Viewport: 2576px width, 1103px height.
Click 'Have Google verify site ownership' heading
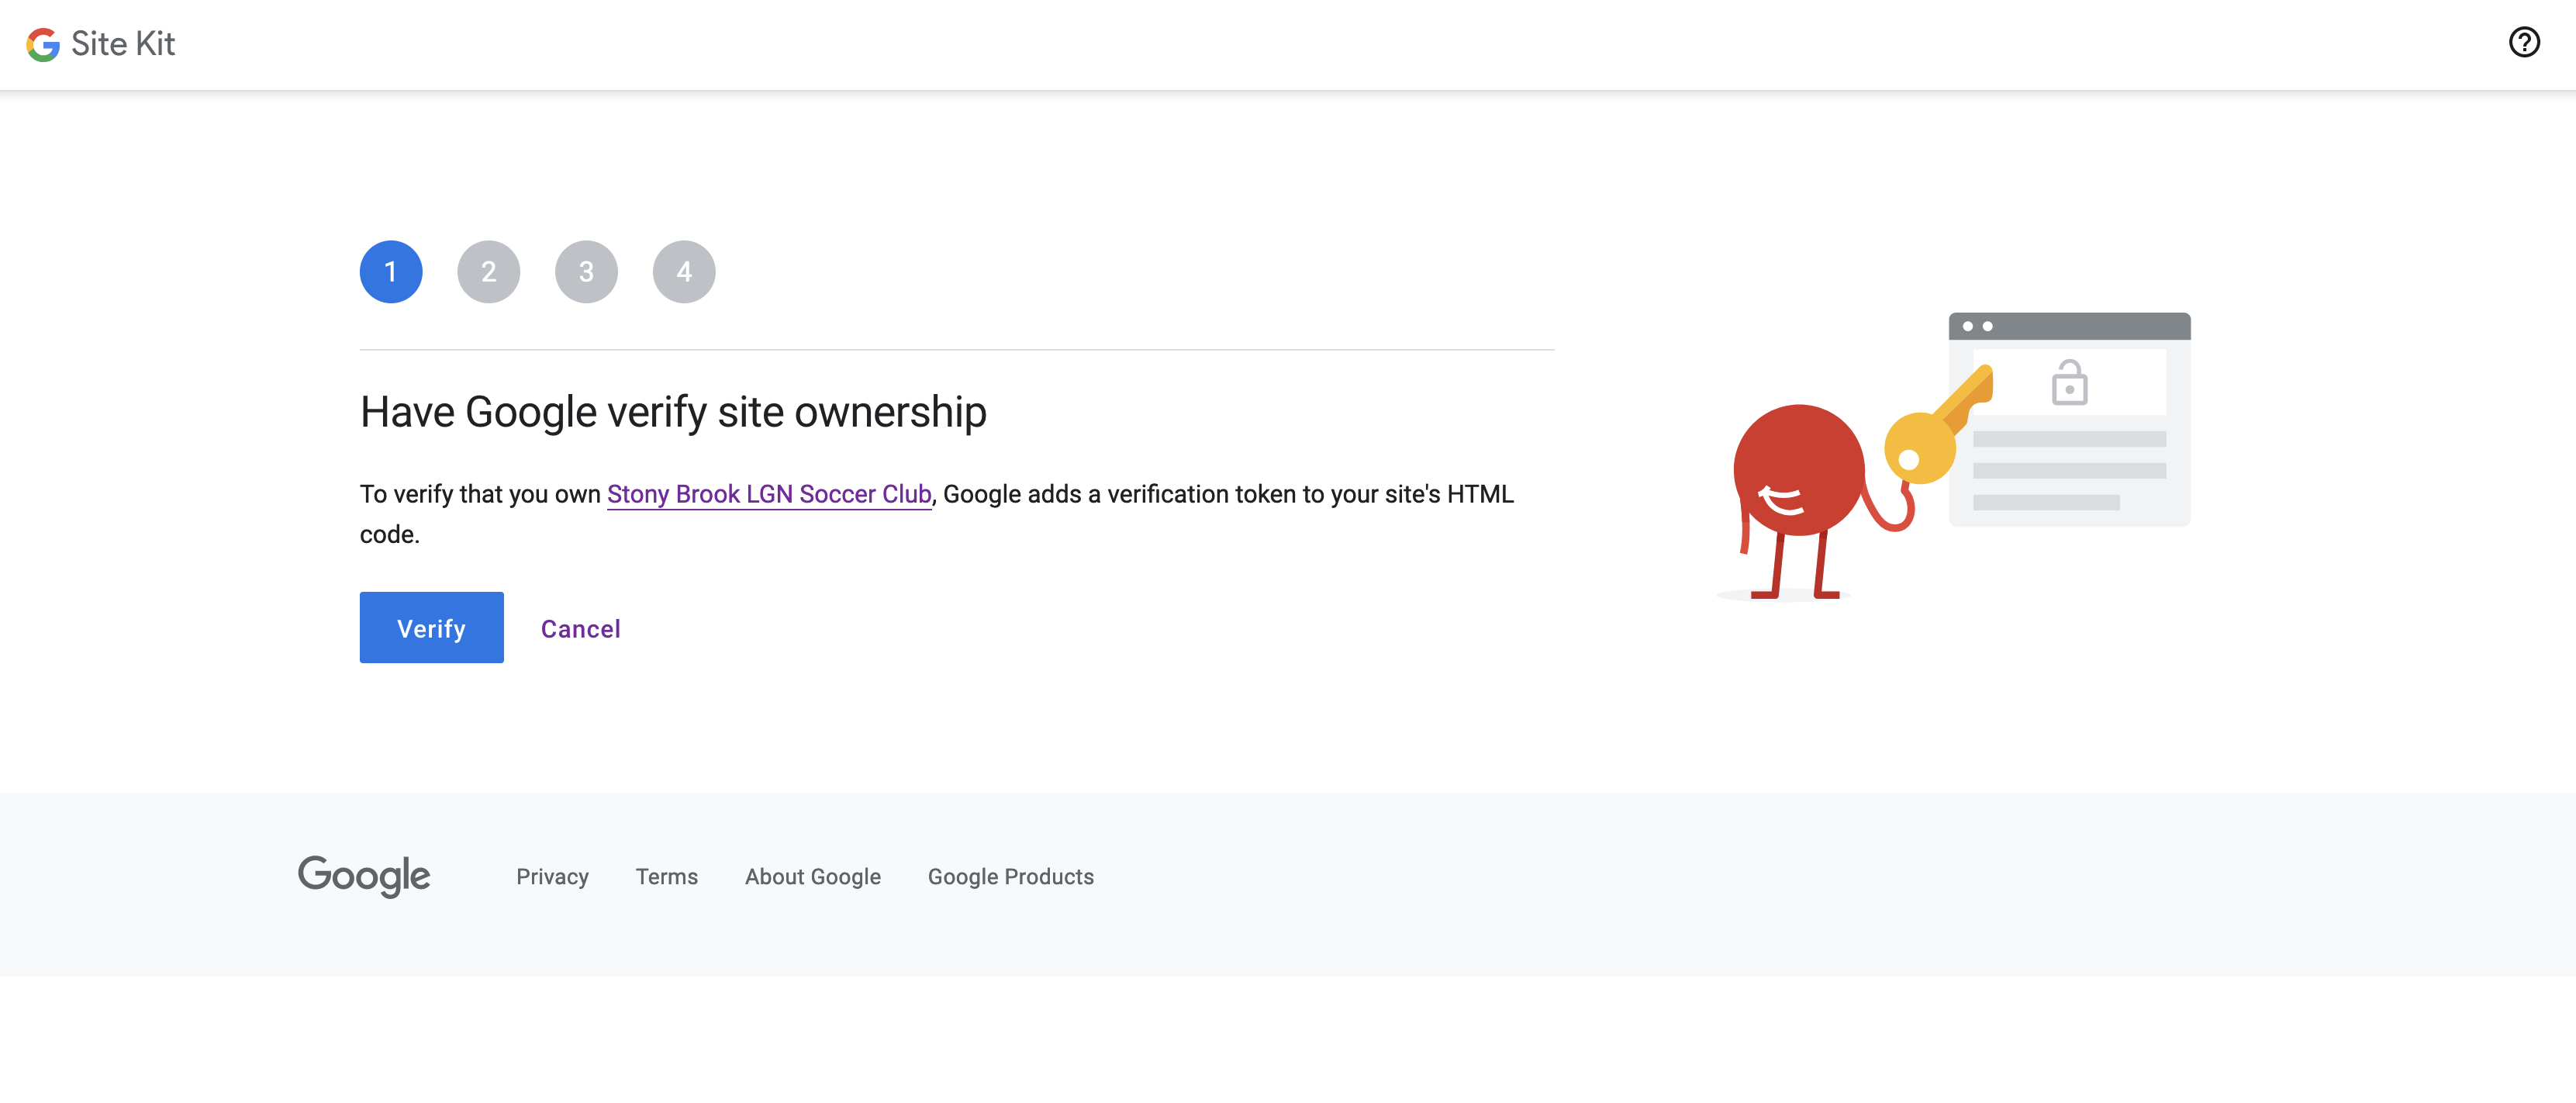[673, 412]
